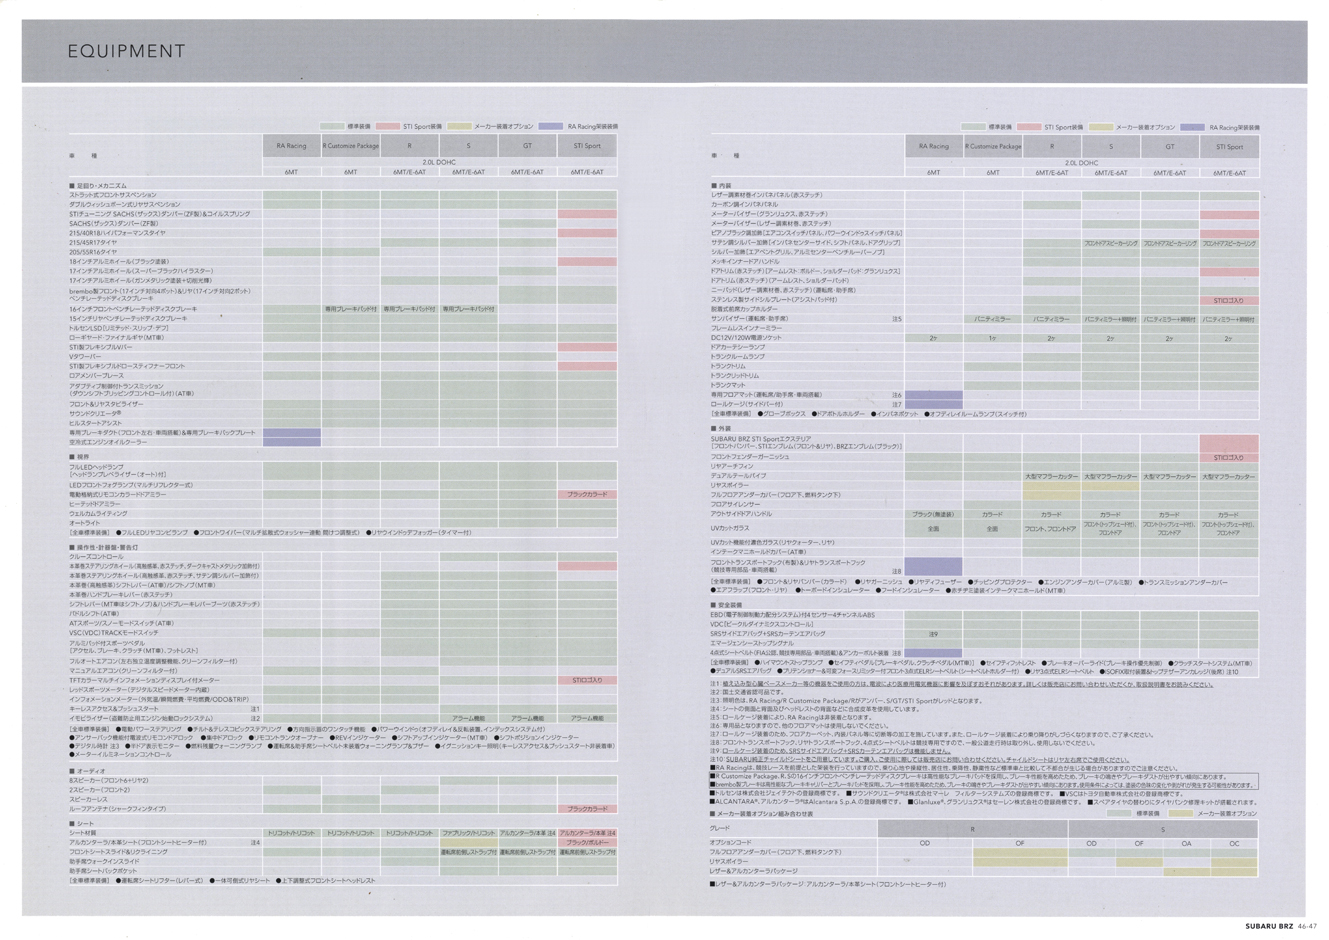Click the オプションコード row label
1329x940 pixels.
pos(731,843)
